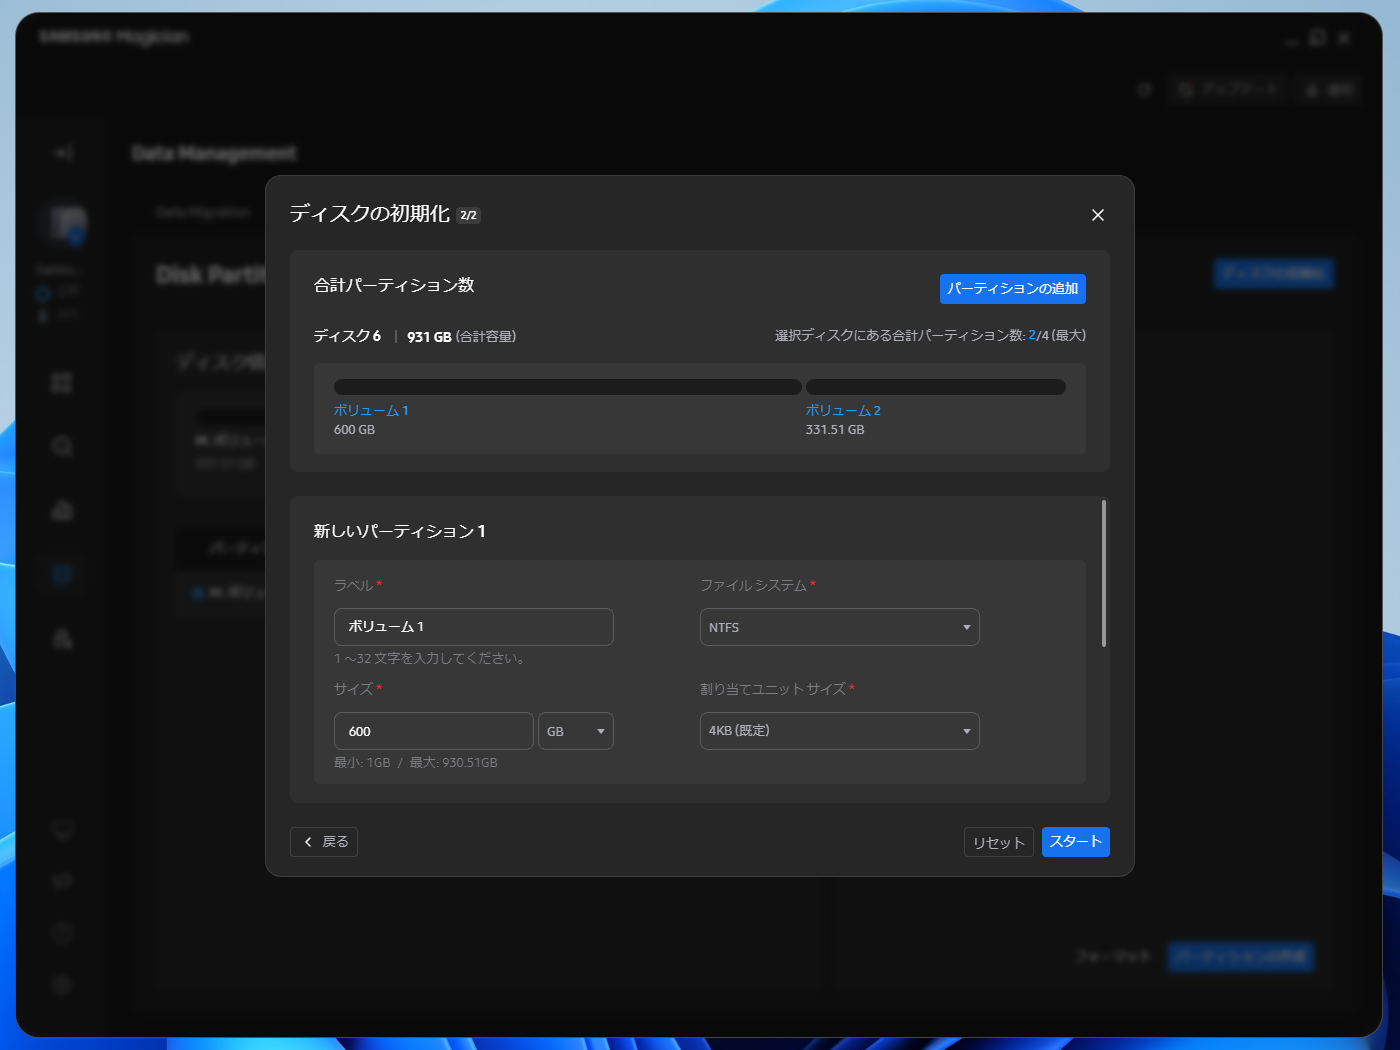This screenshot has height=1050, width=1400.
Task: Click the blue ボリューム 2 label under the bar
Action: (843, 411)
